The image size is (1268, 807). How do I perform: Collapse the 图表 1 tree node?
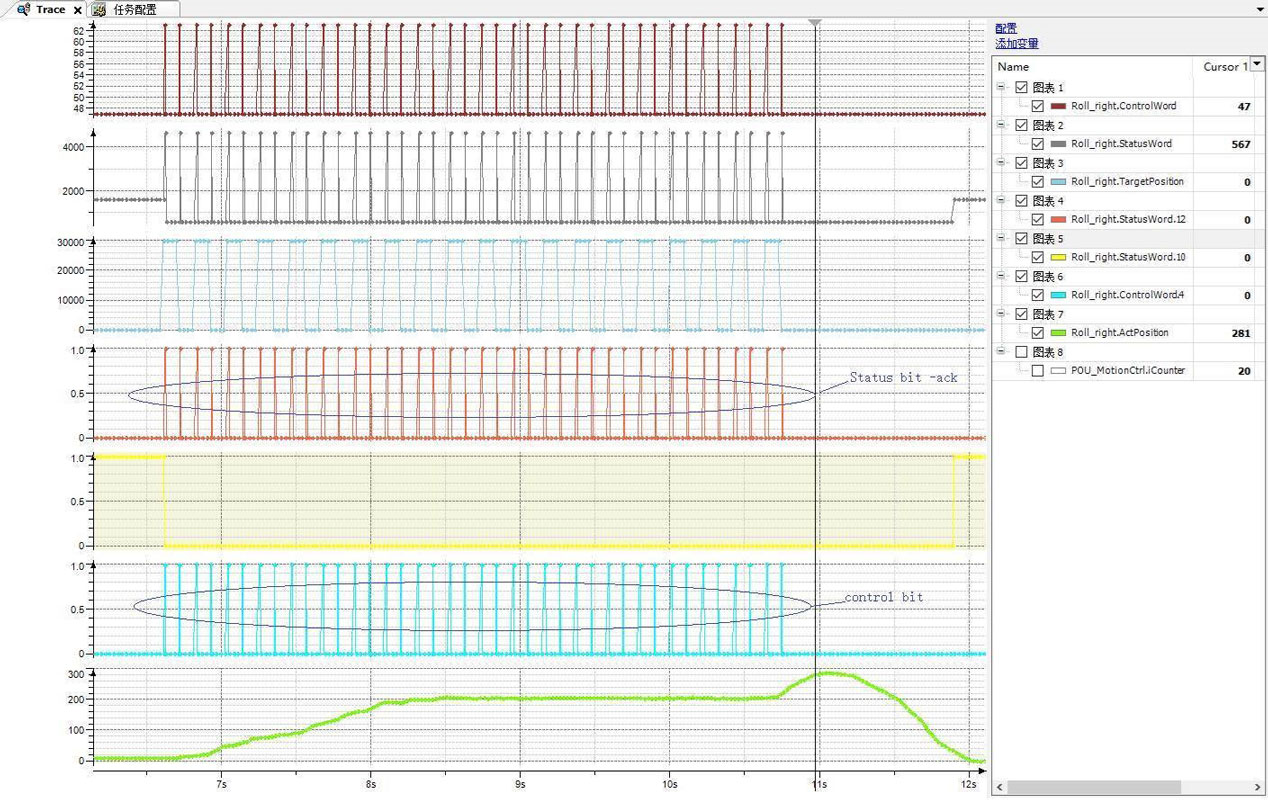click(x=1001, y=87)
